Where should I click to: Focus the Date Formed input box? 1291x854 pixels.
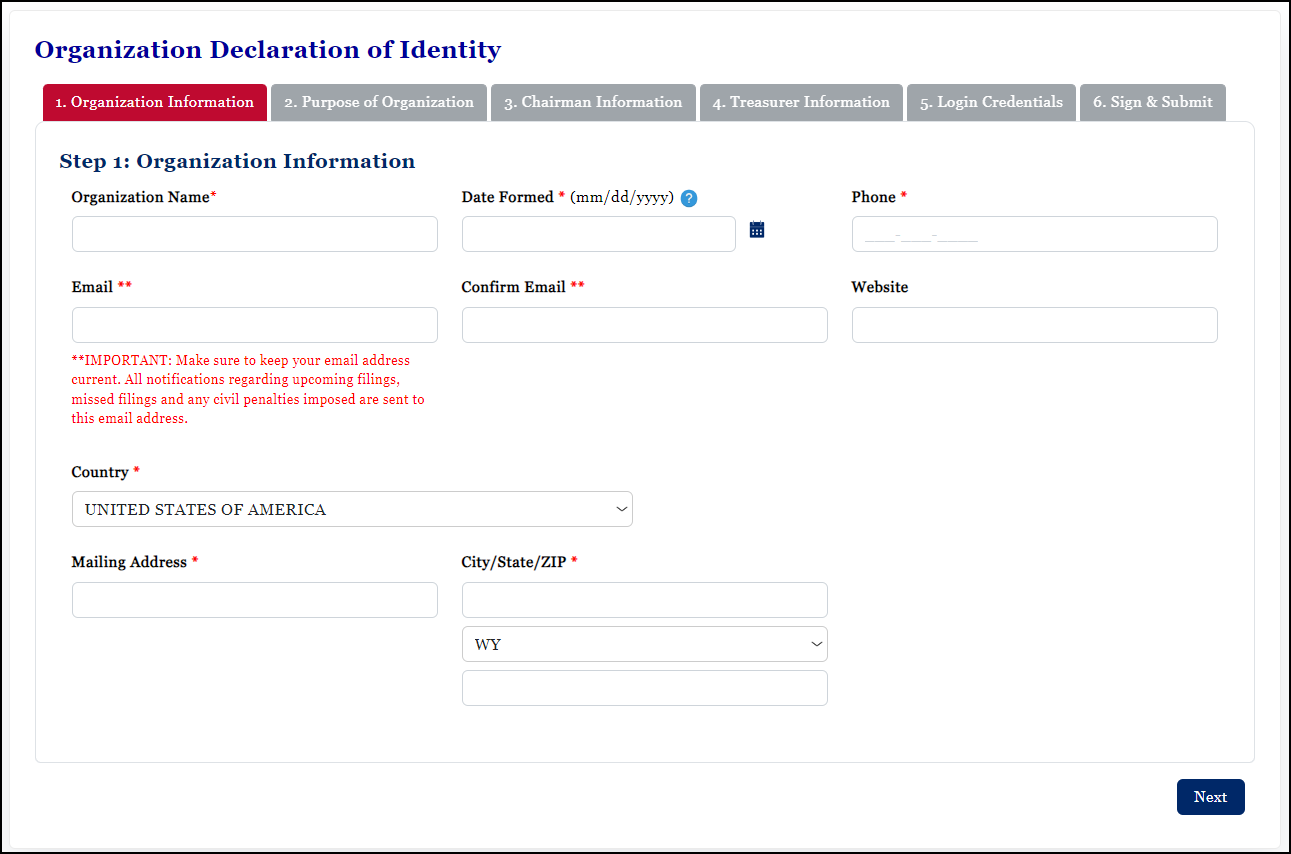coord(598,233)
